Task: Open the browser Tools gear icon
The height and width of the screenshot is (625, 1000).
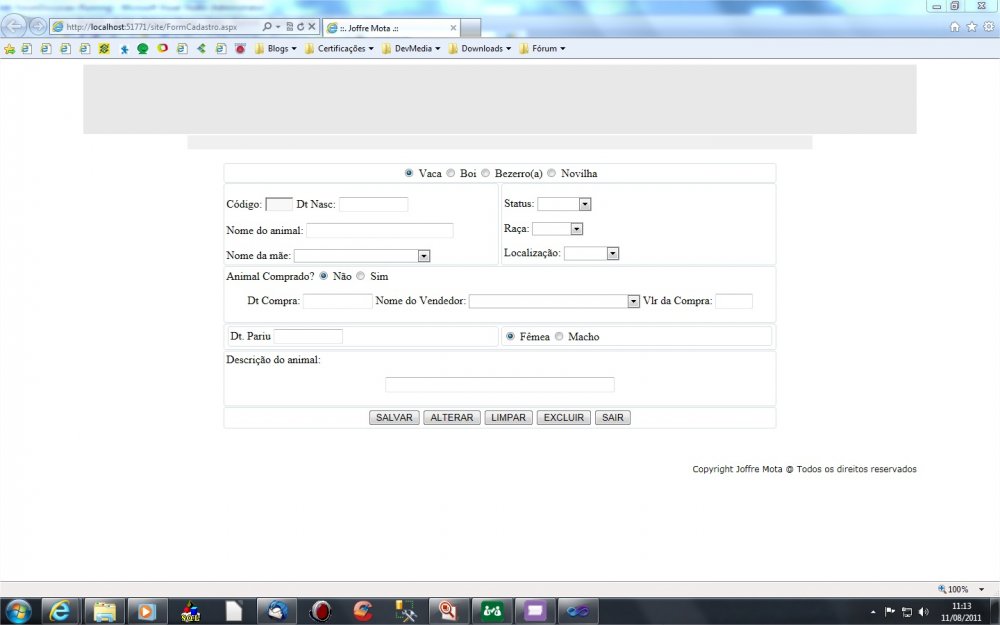Action: (x=988, y=27)
